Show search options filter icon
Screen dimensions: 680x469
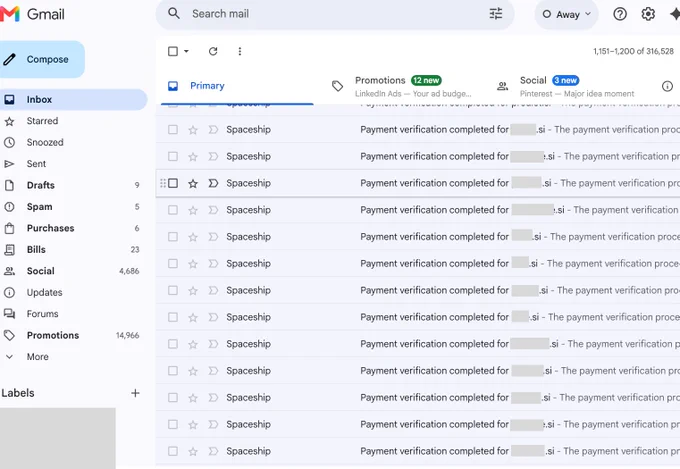(x=496, y=13)
